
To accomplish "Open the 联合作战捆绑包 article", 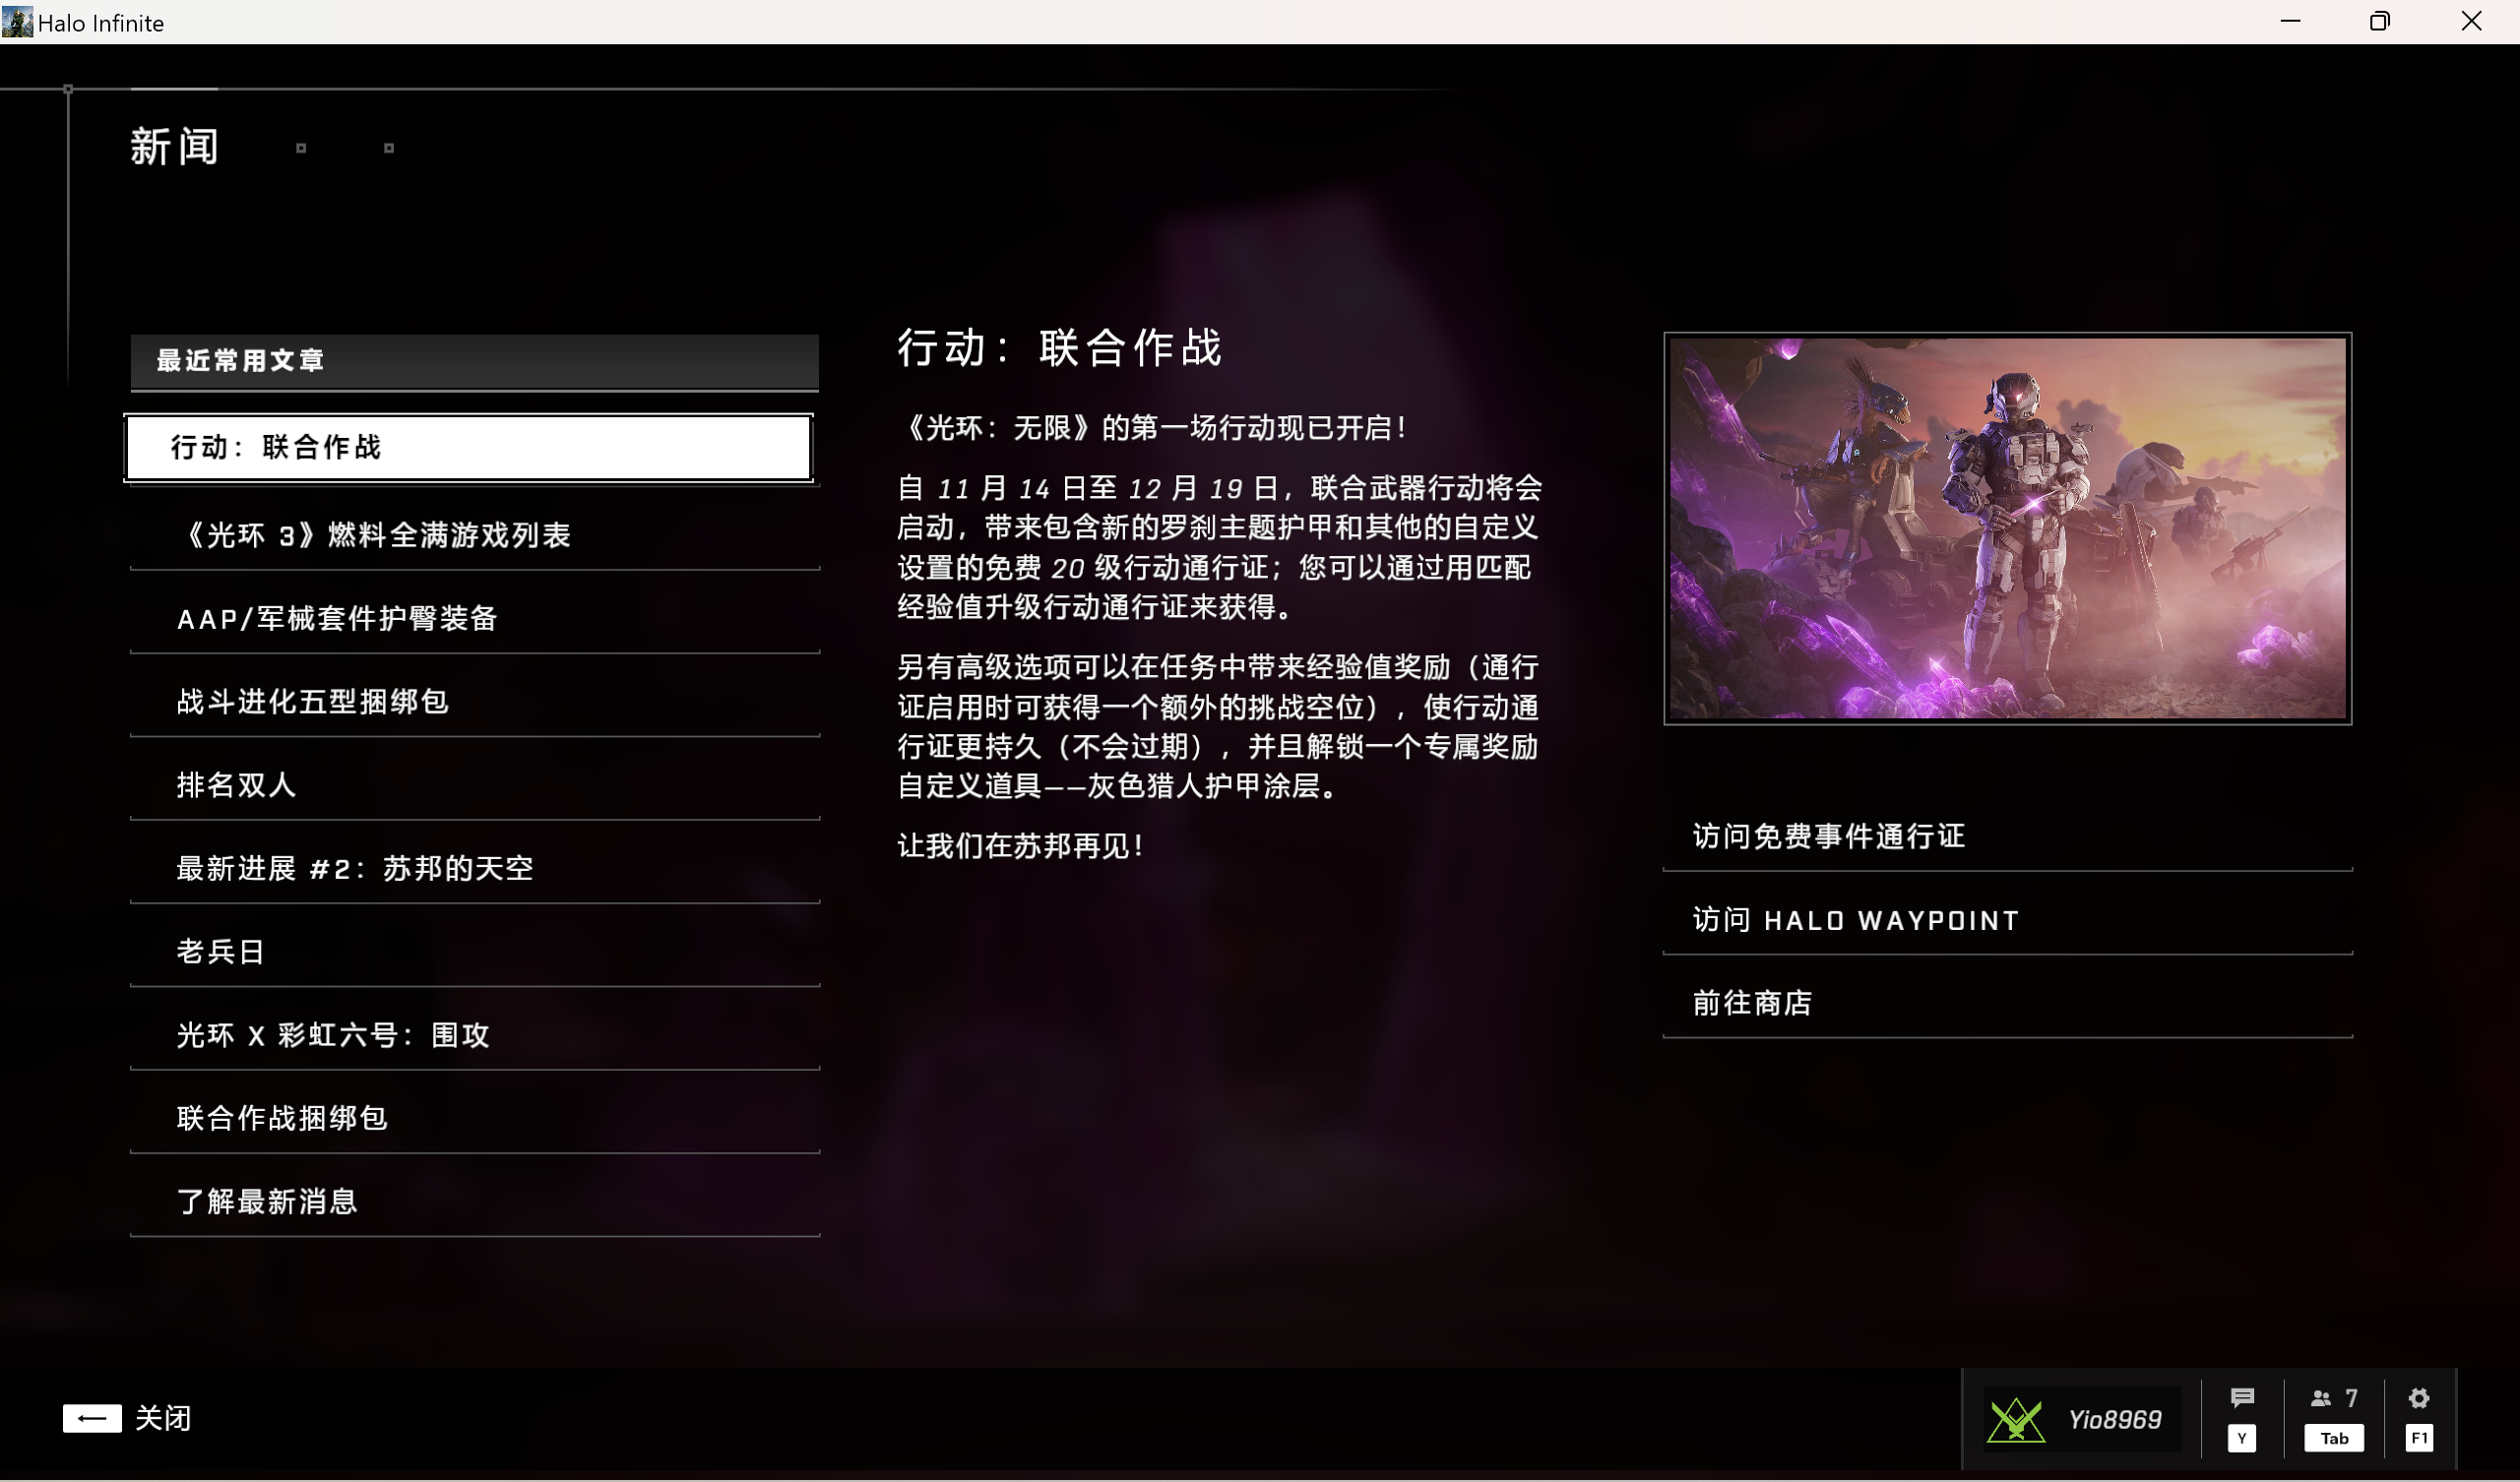I will (475, 1117).
